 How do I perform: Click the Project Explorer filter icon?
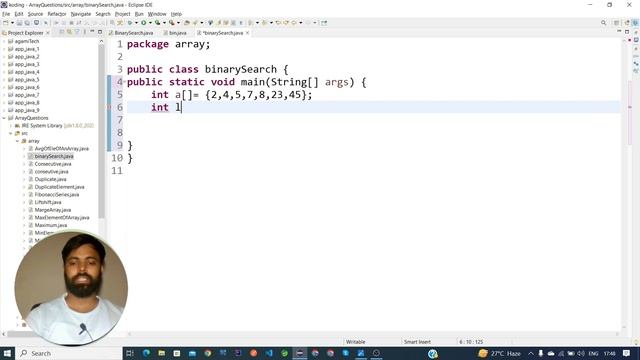click(77, 32)
